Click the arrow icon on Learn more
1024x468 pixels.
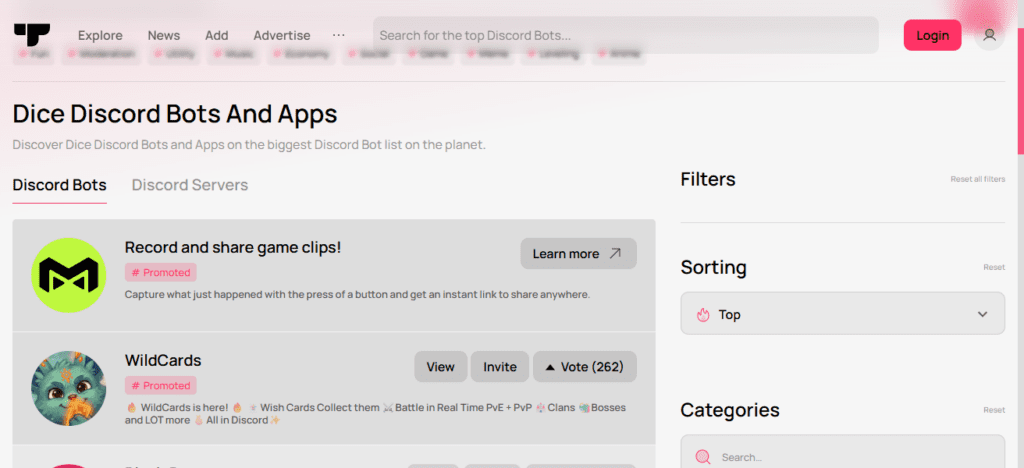pos(615,254)
